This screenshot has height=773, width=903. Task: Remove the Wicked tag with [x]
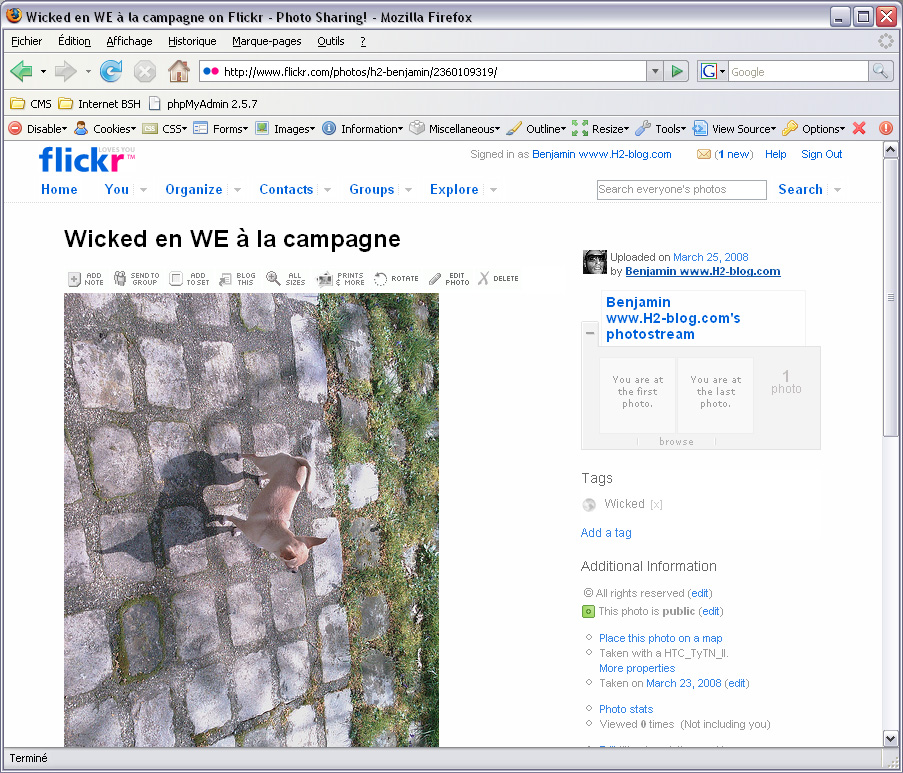(657, 504)
